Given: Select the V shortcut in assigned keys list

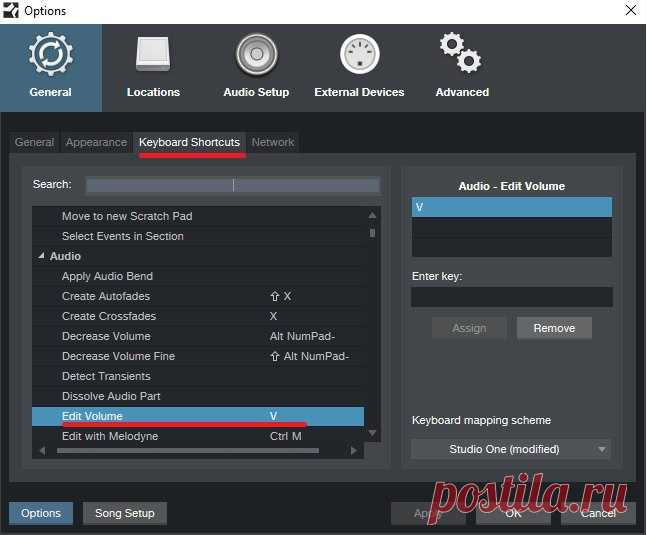Looking at the screenshot, I should [x=511, y=207].
